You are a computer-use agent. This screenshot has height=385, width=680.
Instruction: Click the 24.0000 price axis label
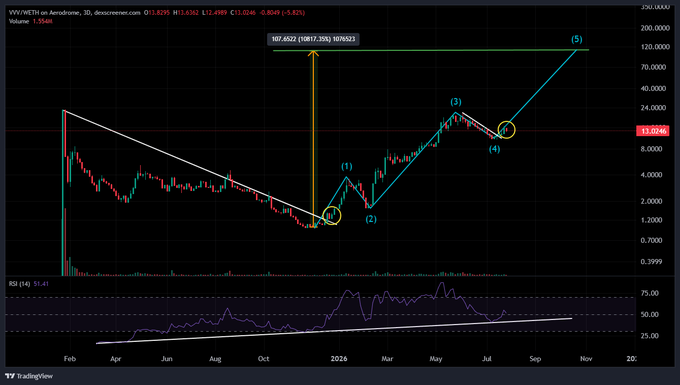(x=653, y=108)
